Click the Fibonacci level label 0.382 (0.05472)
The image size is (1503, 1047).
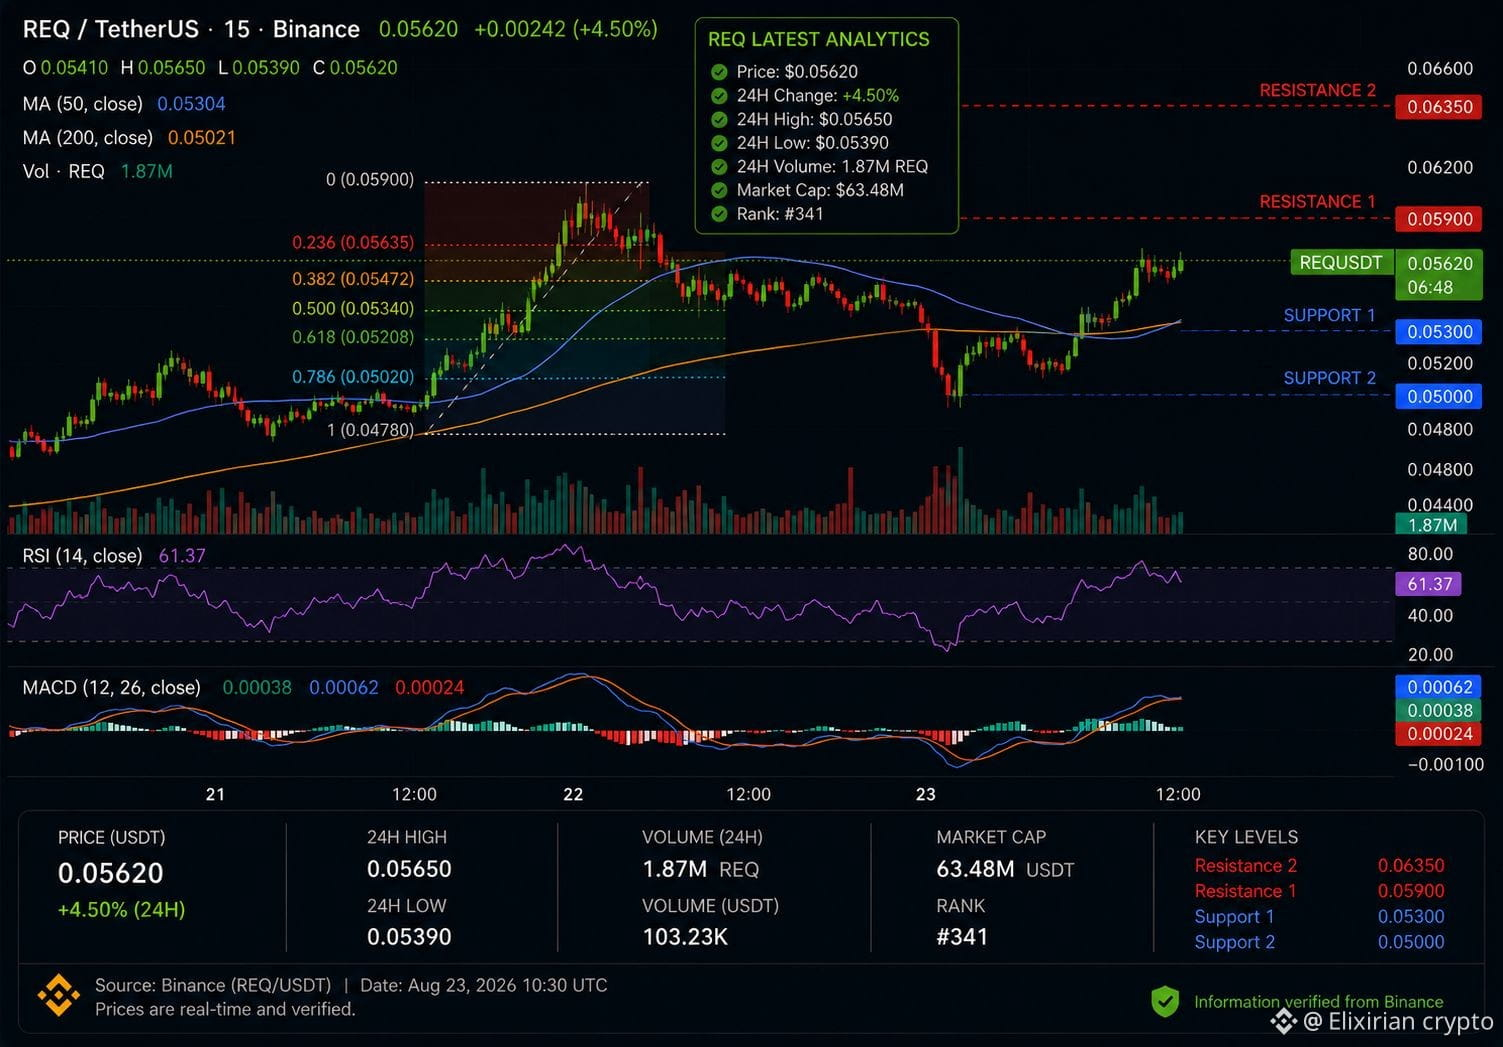pos(352,279)
